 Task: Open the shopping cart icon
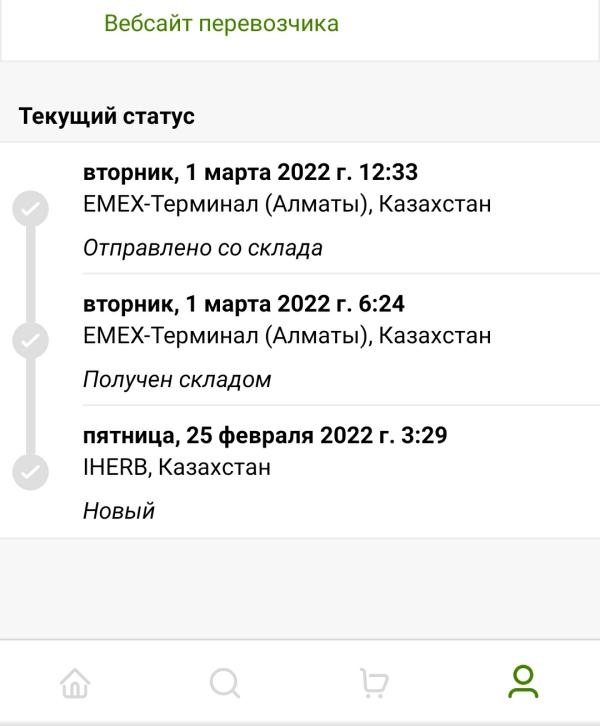pyautogui.click(x=374, y=682)
